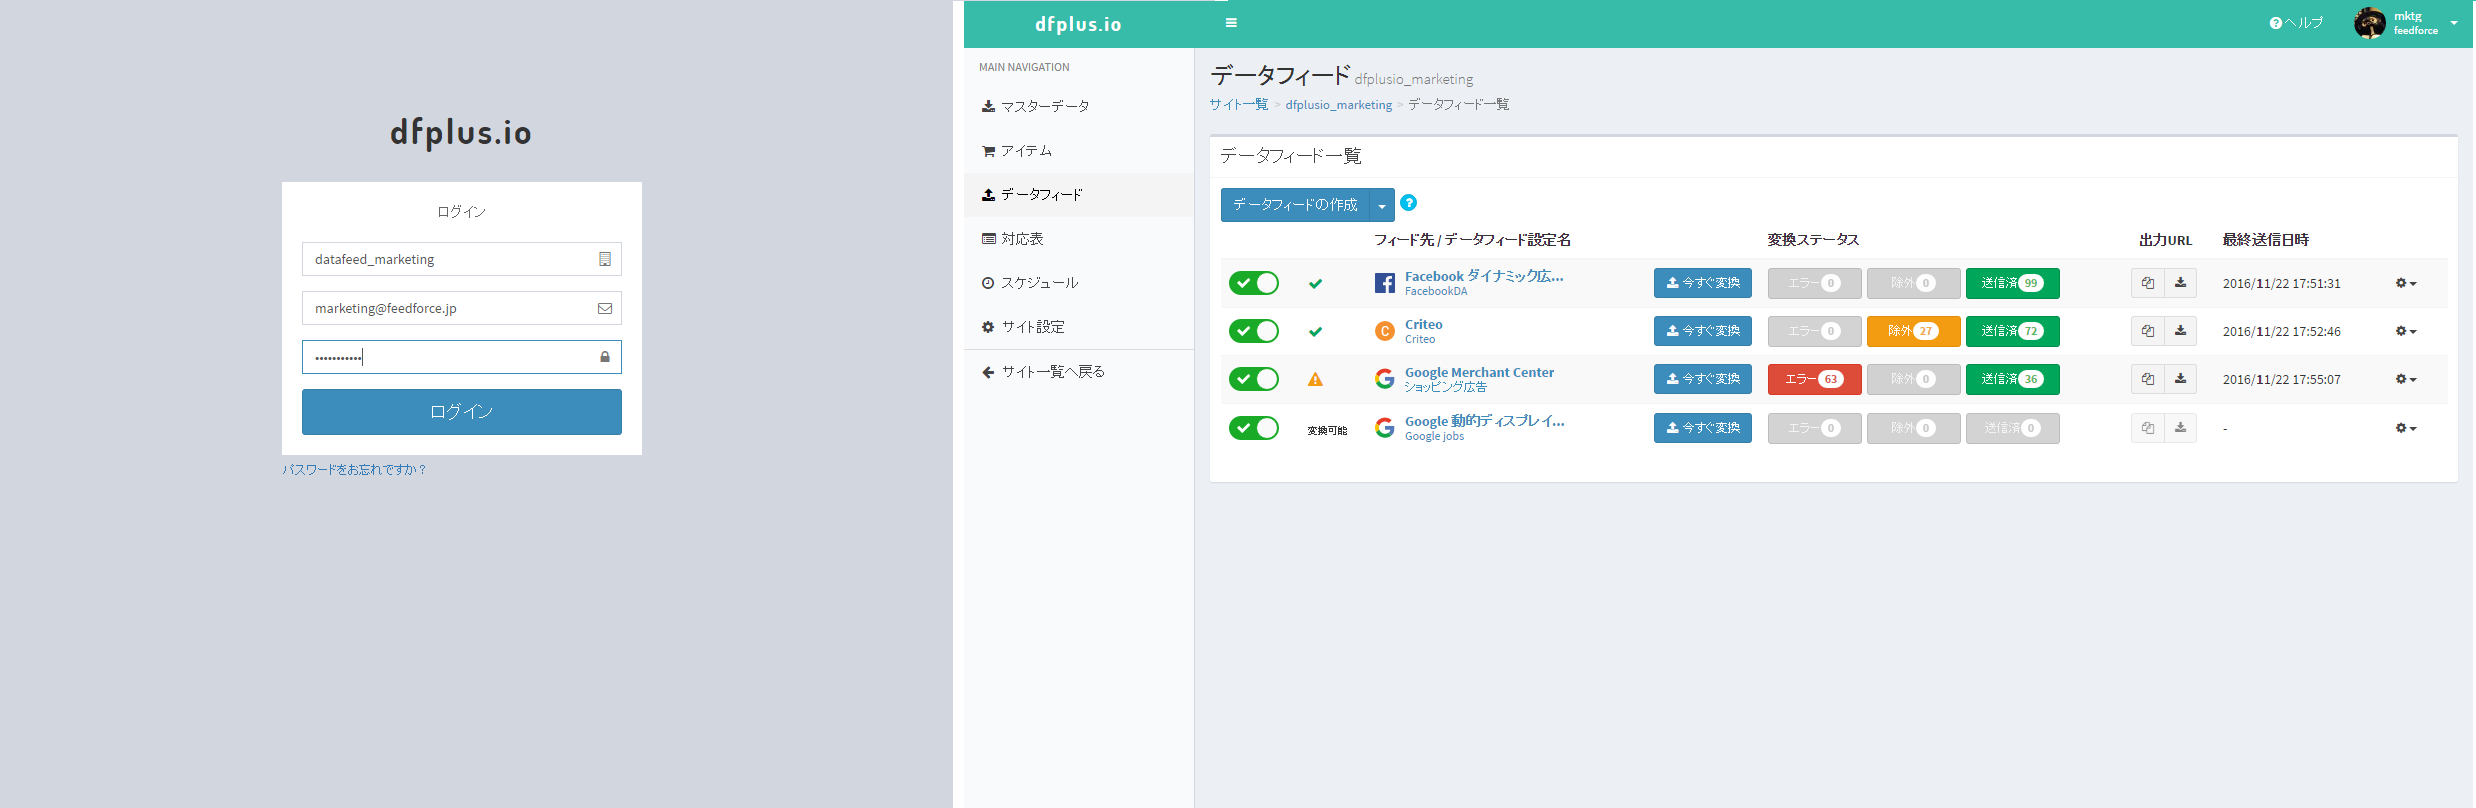Click the blue ログイン button
The width and height of the screenshot is (2476, 808).
(461, 412)
